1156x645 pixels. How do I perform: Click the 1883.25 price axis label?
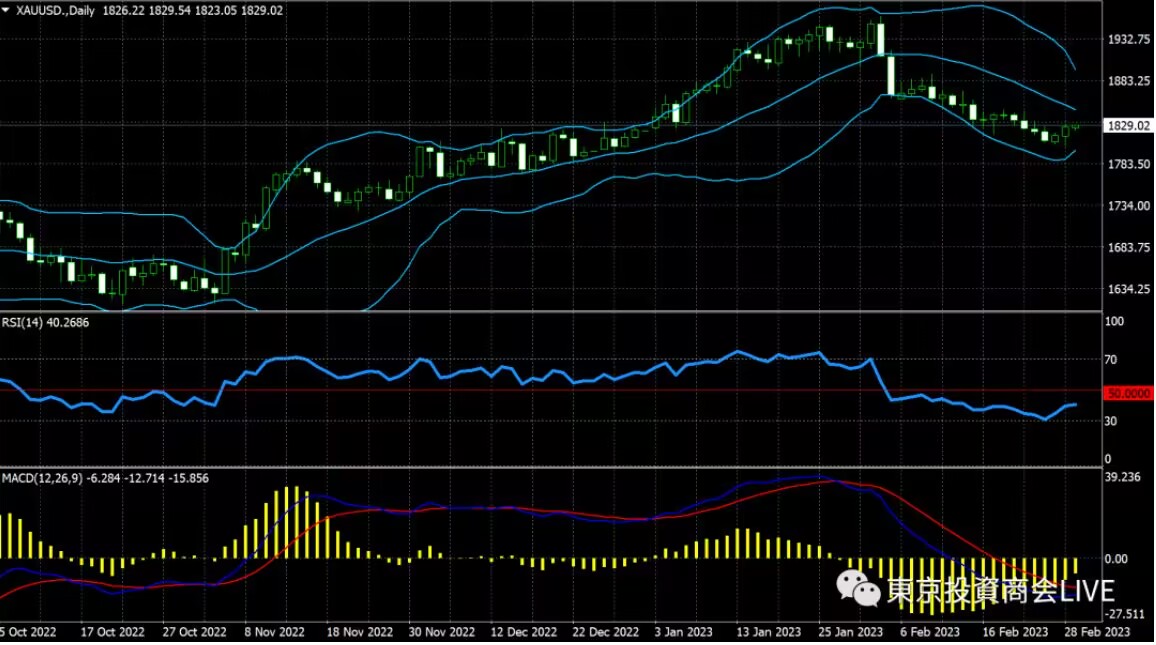[1129, 81]
